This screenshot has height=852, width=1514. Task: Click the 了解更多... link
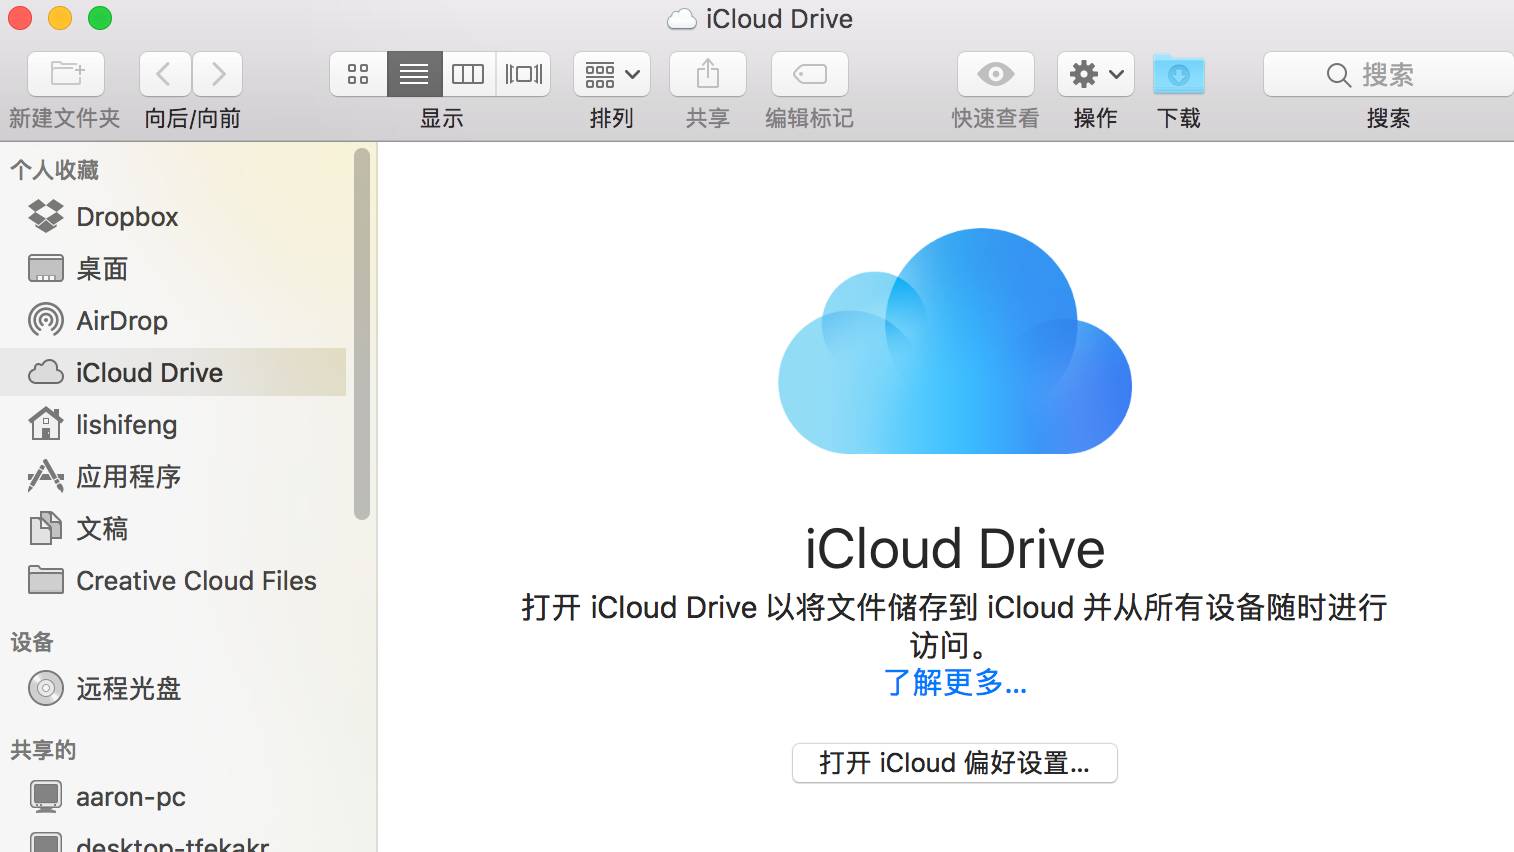tap(955, 683)
